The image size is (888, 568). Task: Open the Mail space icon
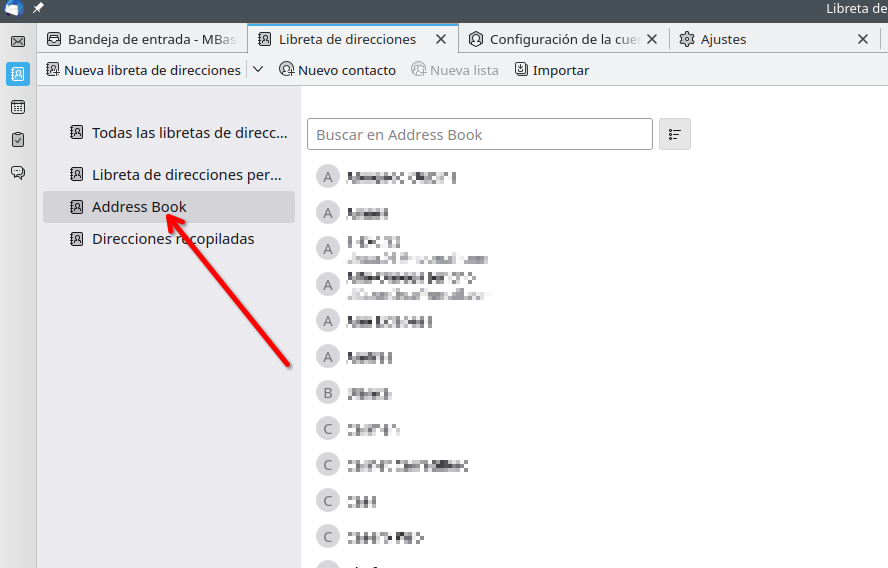click(18, 41)
